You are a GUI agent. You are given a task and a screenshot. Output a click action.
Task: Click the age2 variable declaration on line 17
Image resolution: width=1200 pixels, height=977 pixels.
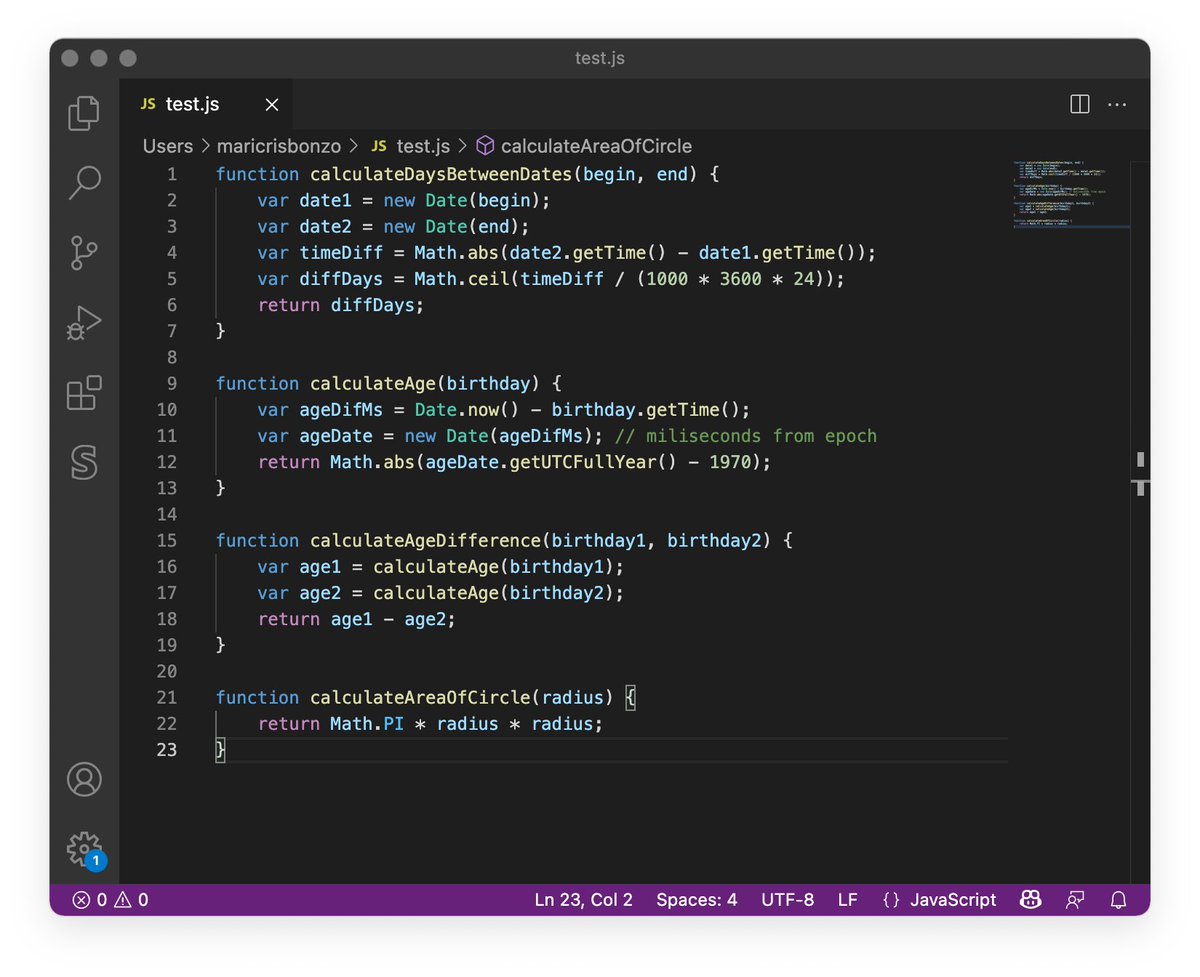(320, 593)
